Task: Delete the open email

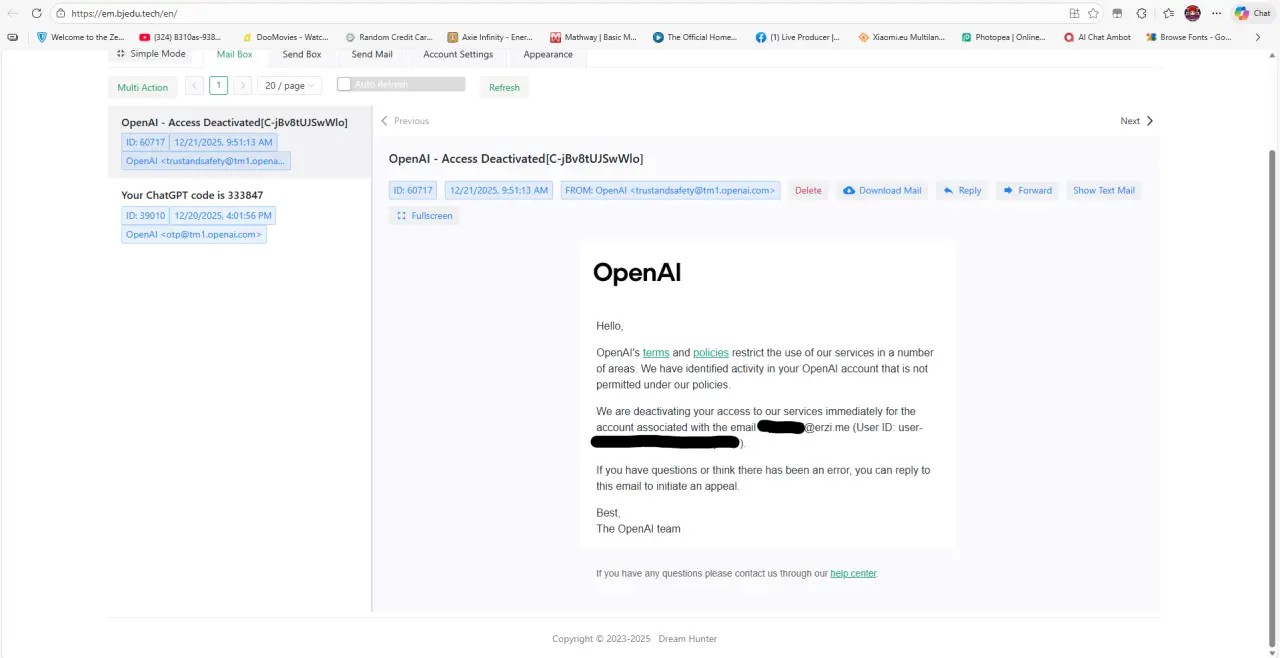Action: tap(808, 190)
